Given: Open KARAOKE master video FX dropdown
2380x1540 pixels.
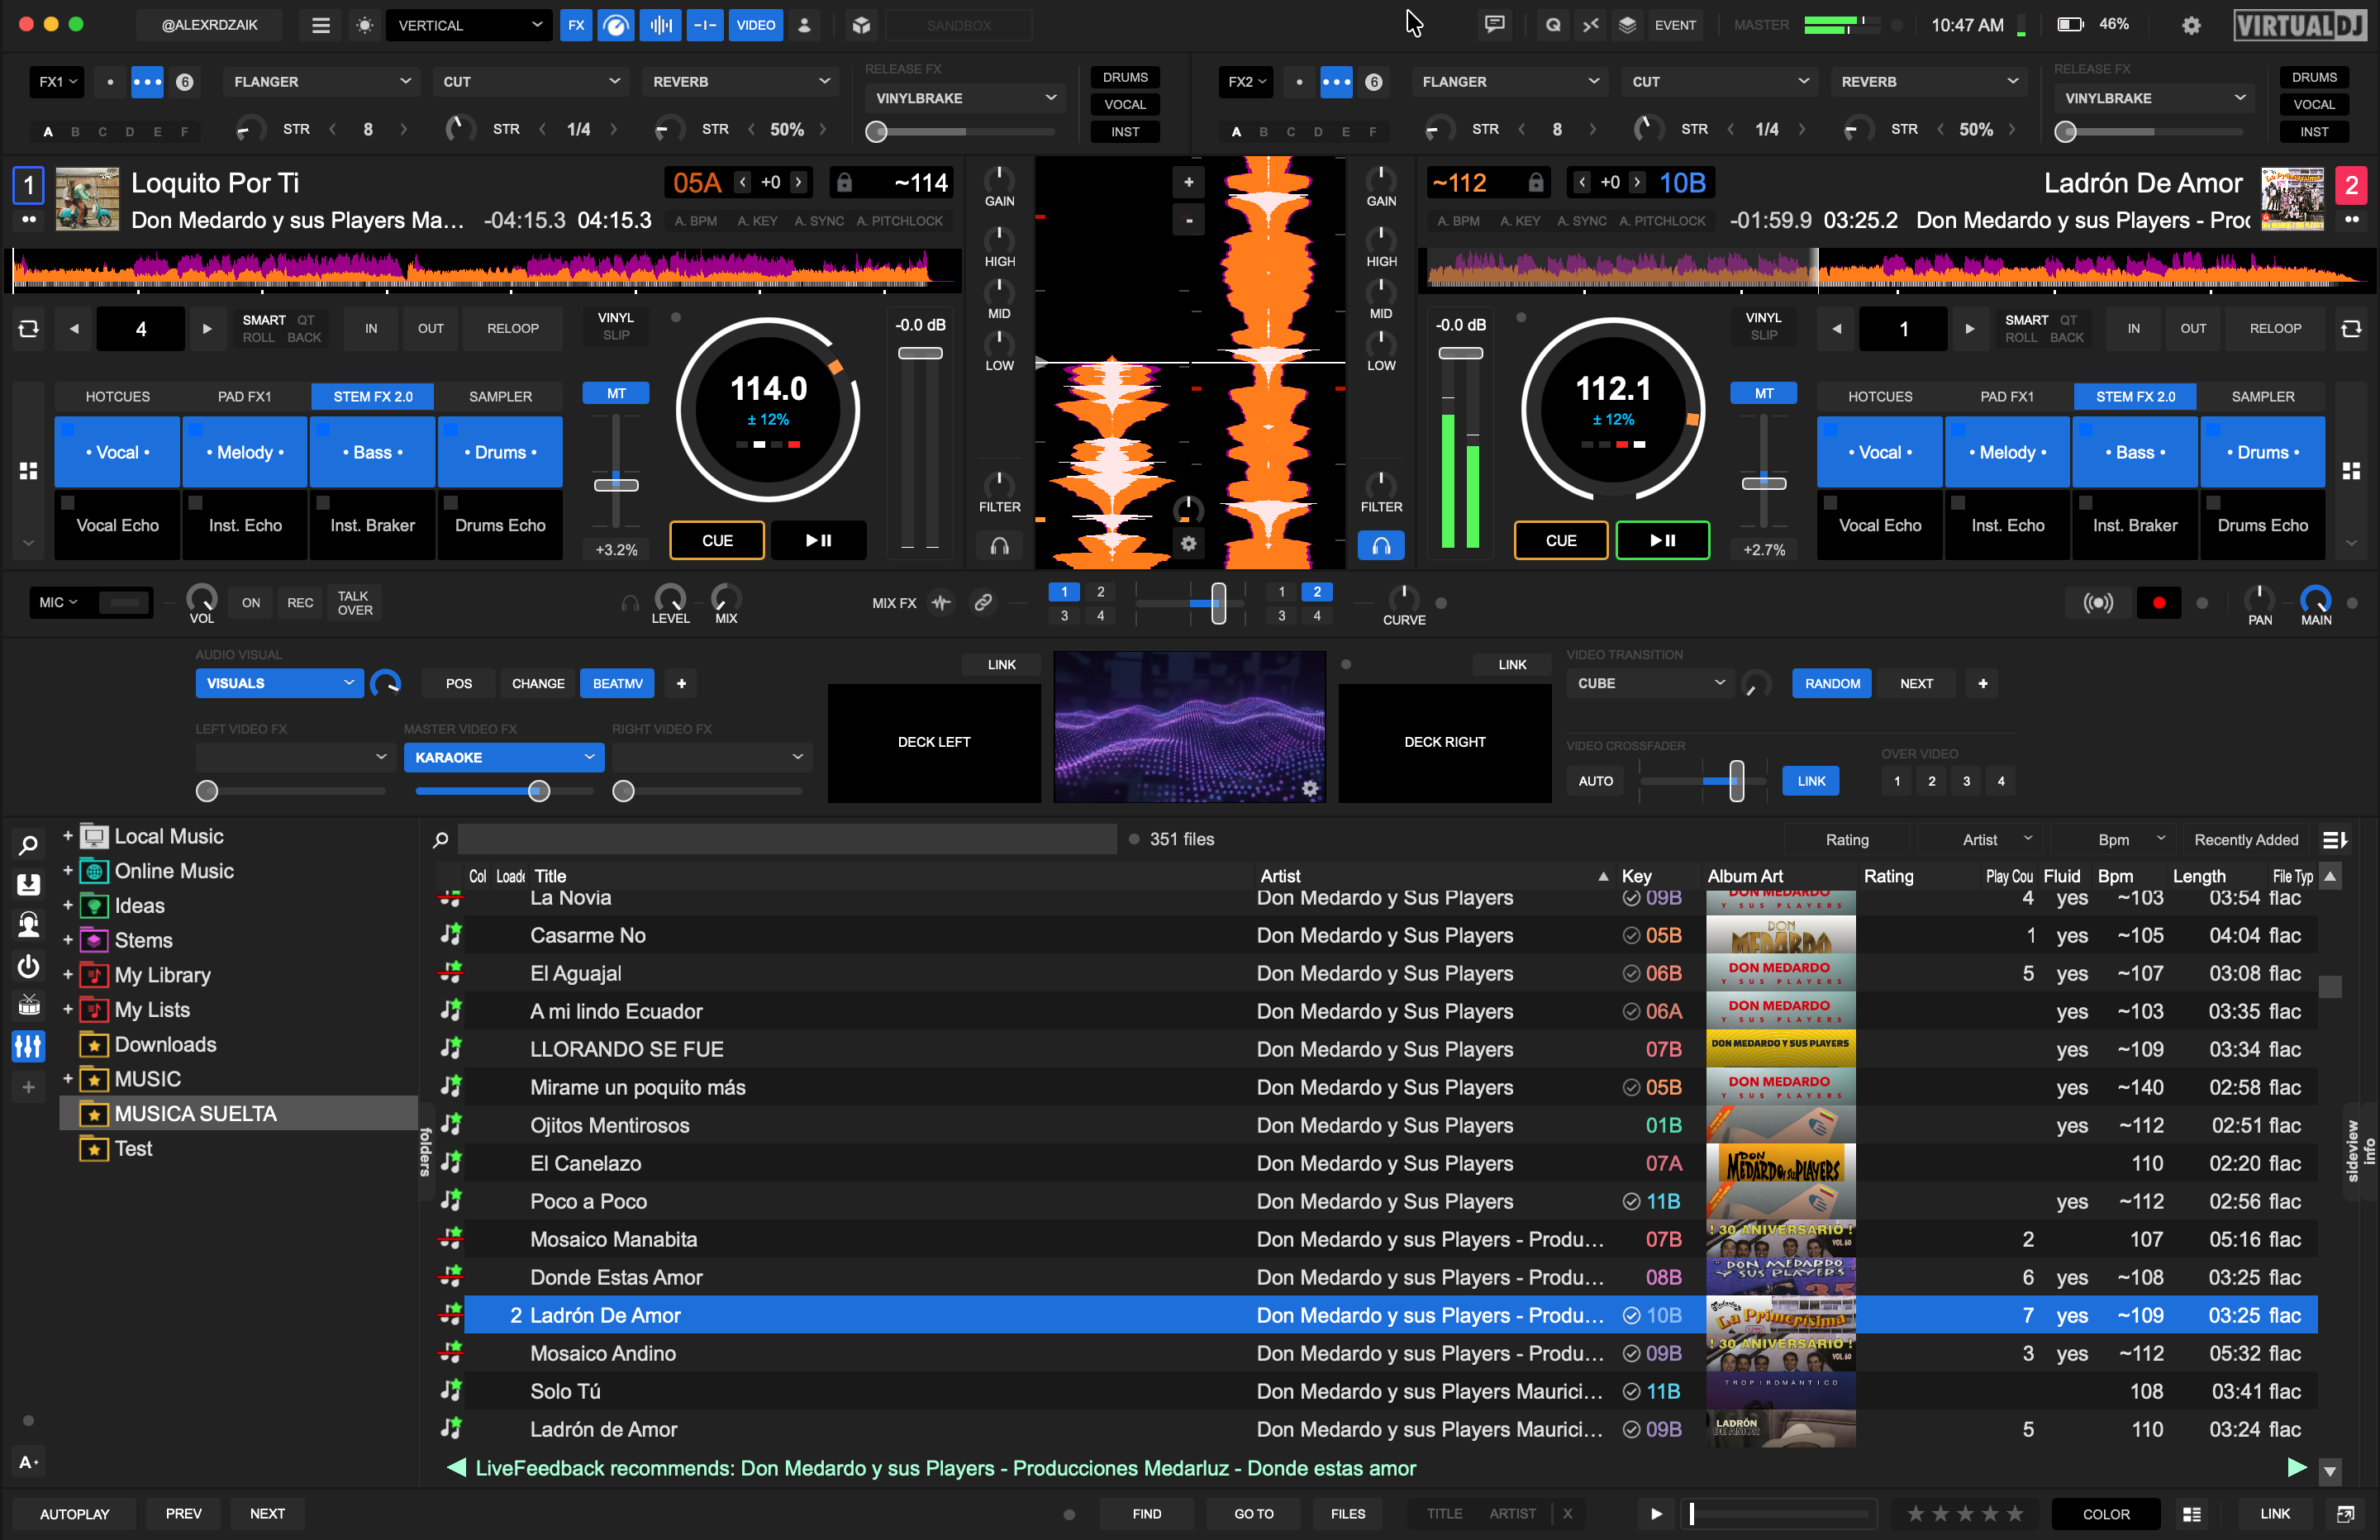Looking at the screenshot, I should click(x=503, y=757).
